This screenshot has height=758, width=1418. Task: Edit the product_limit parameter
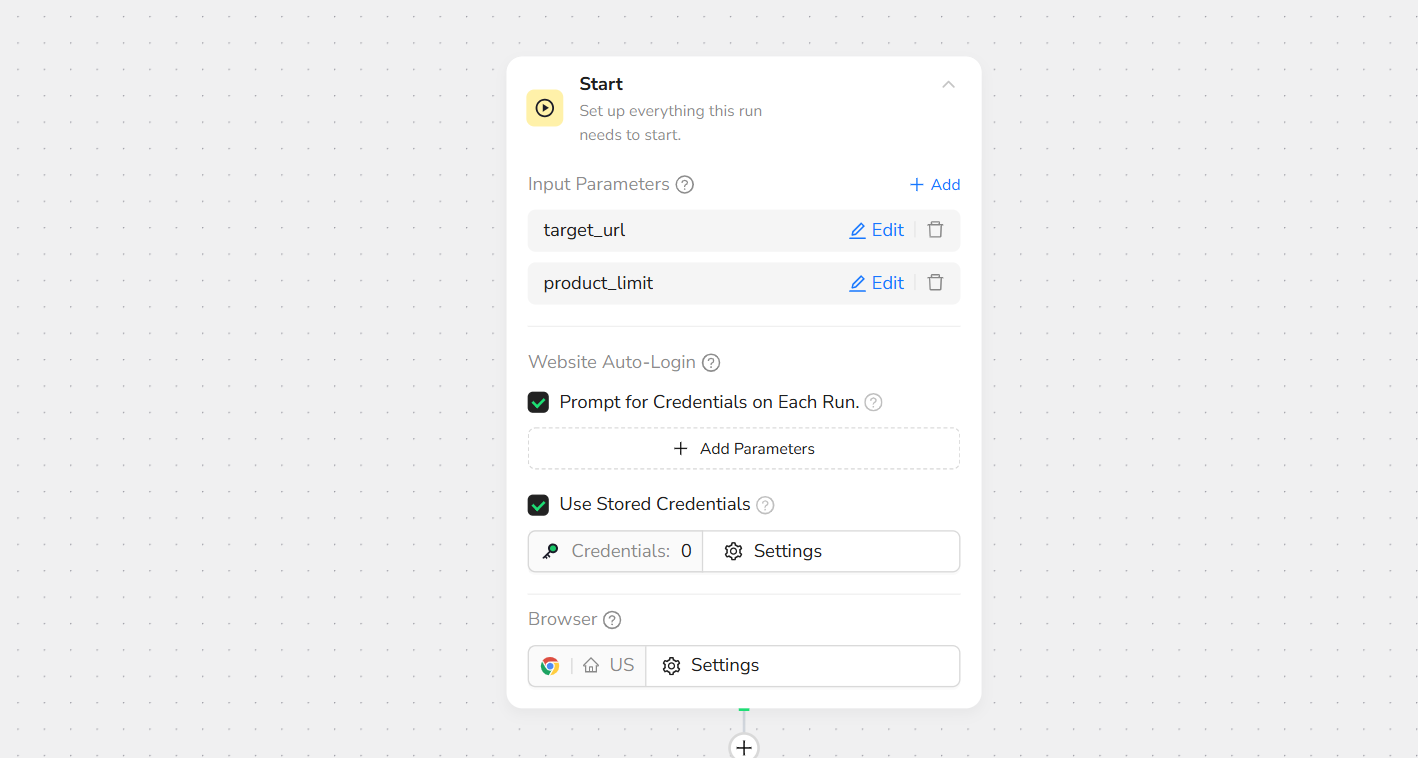point(876,283)
